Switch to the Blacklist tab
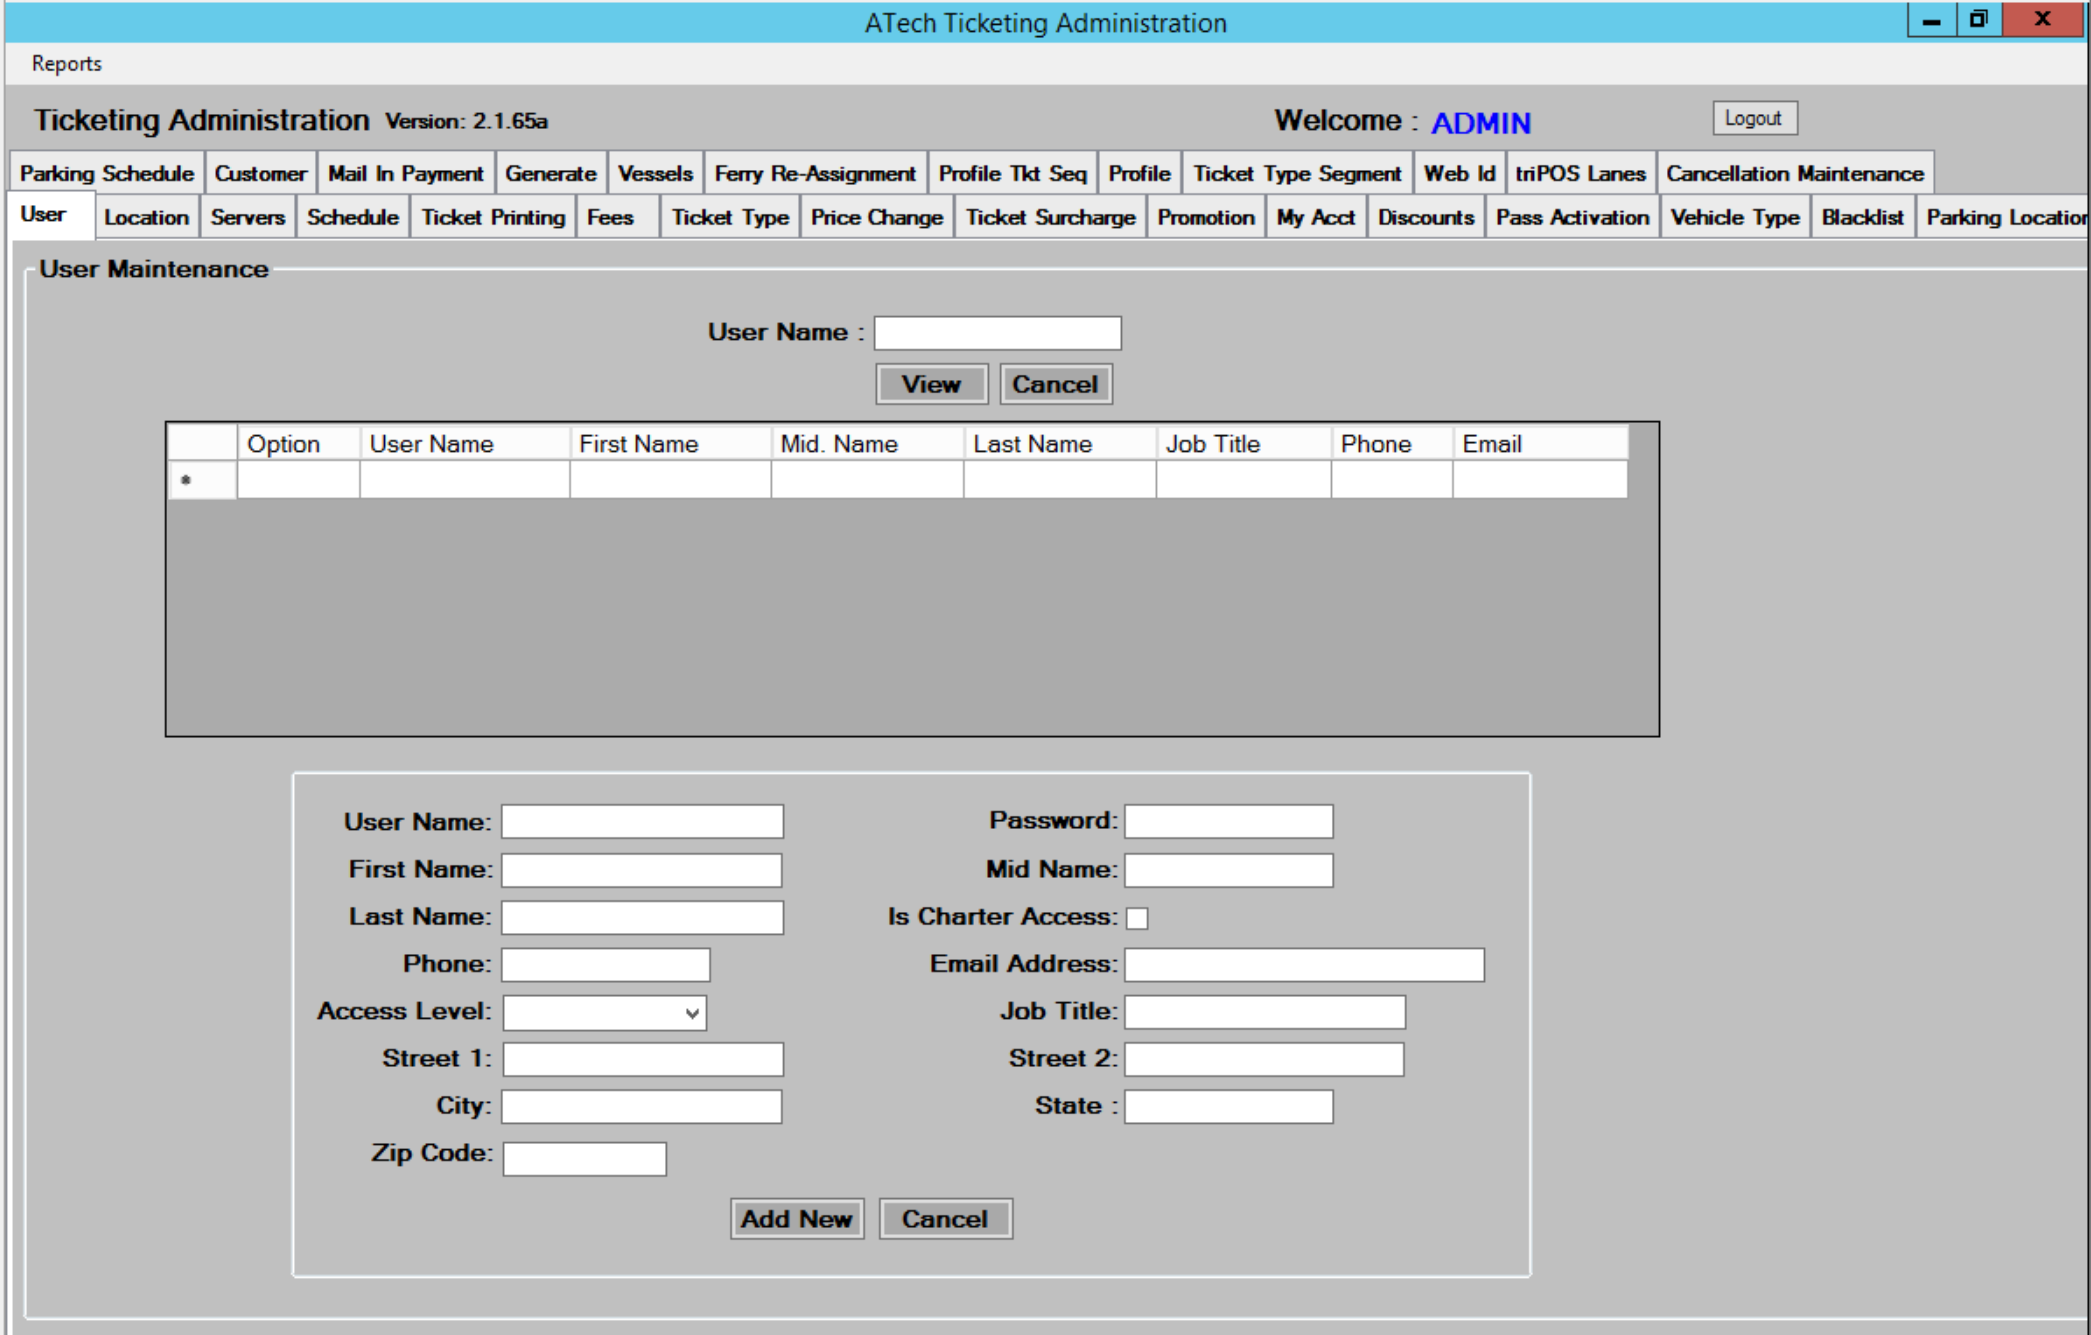2091x1335 pixels. [x=1862, y=217]
